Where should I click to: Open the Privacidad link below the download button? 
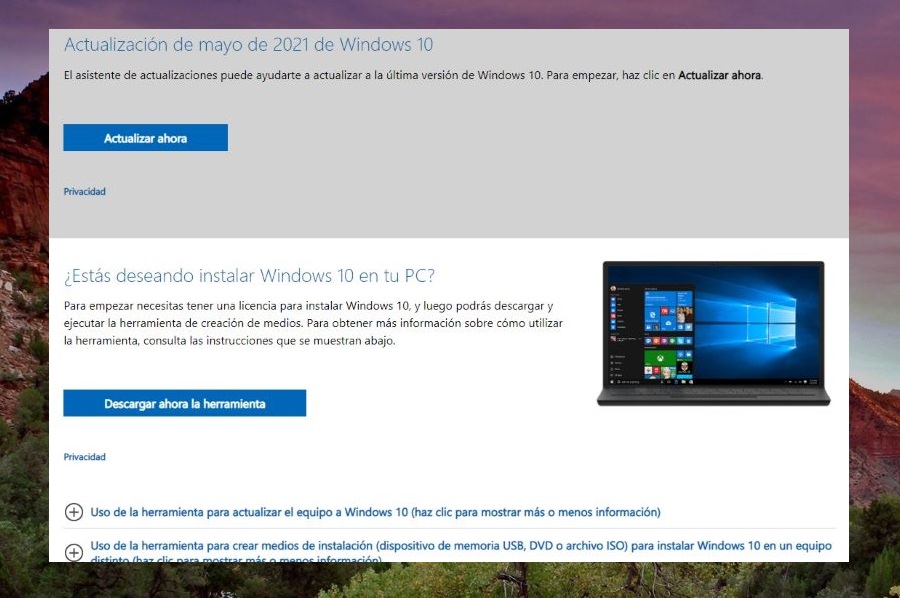click(84, 456)
